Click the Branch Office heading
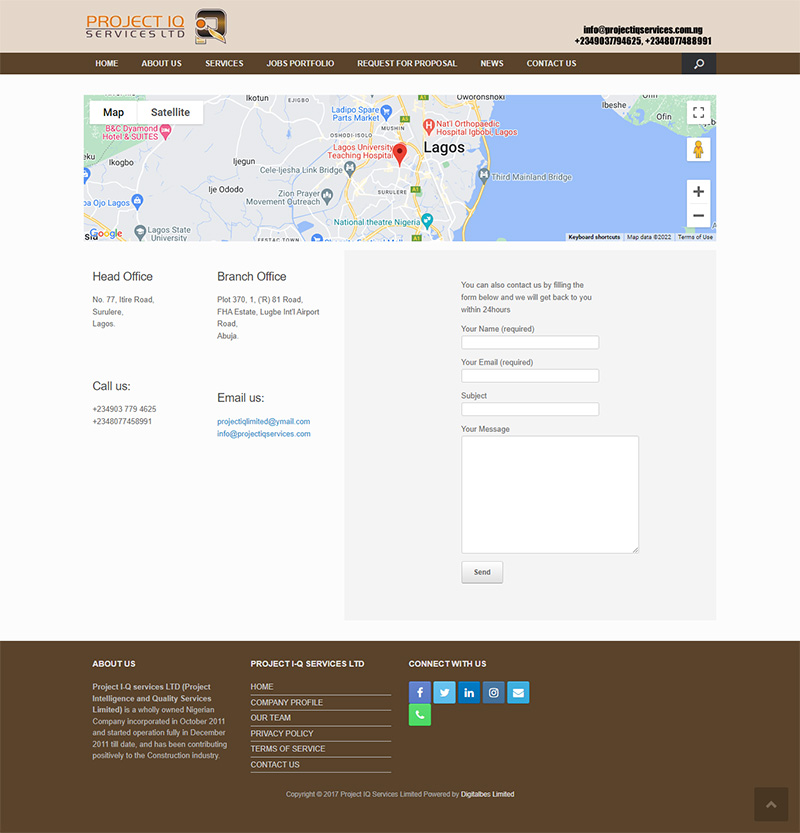This screenshot has height=833, width=800. [252, 276]
